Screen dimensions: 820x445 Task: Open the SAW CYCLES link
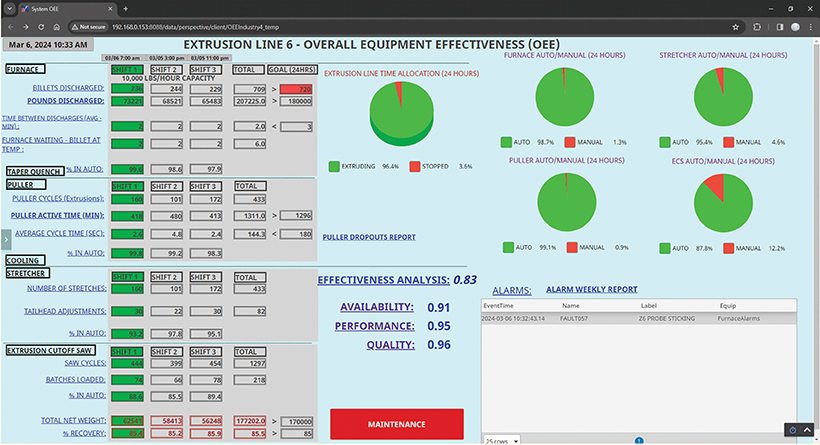click(x=85, y=363)
